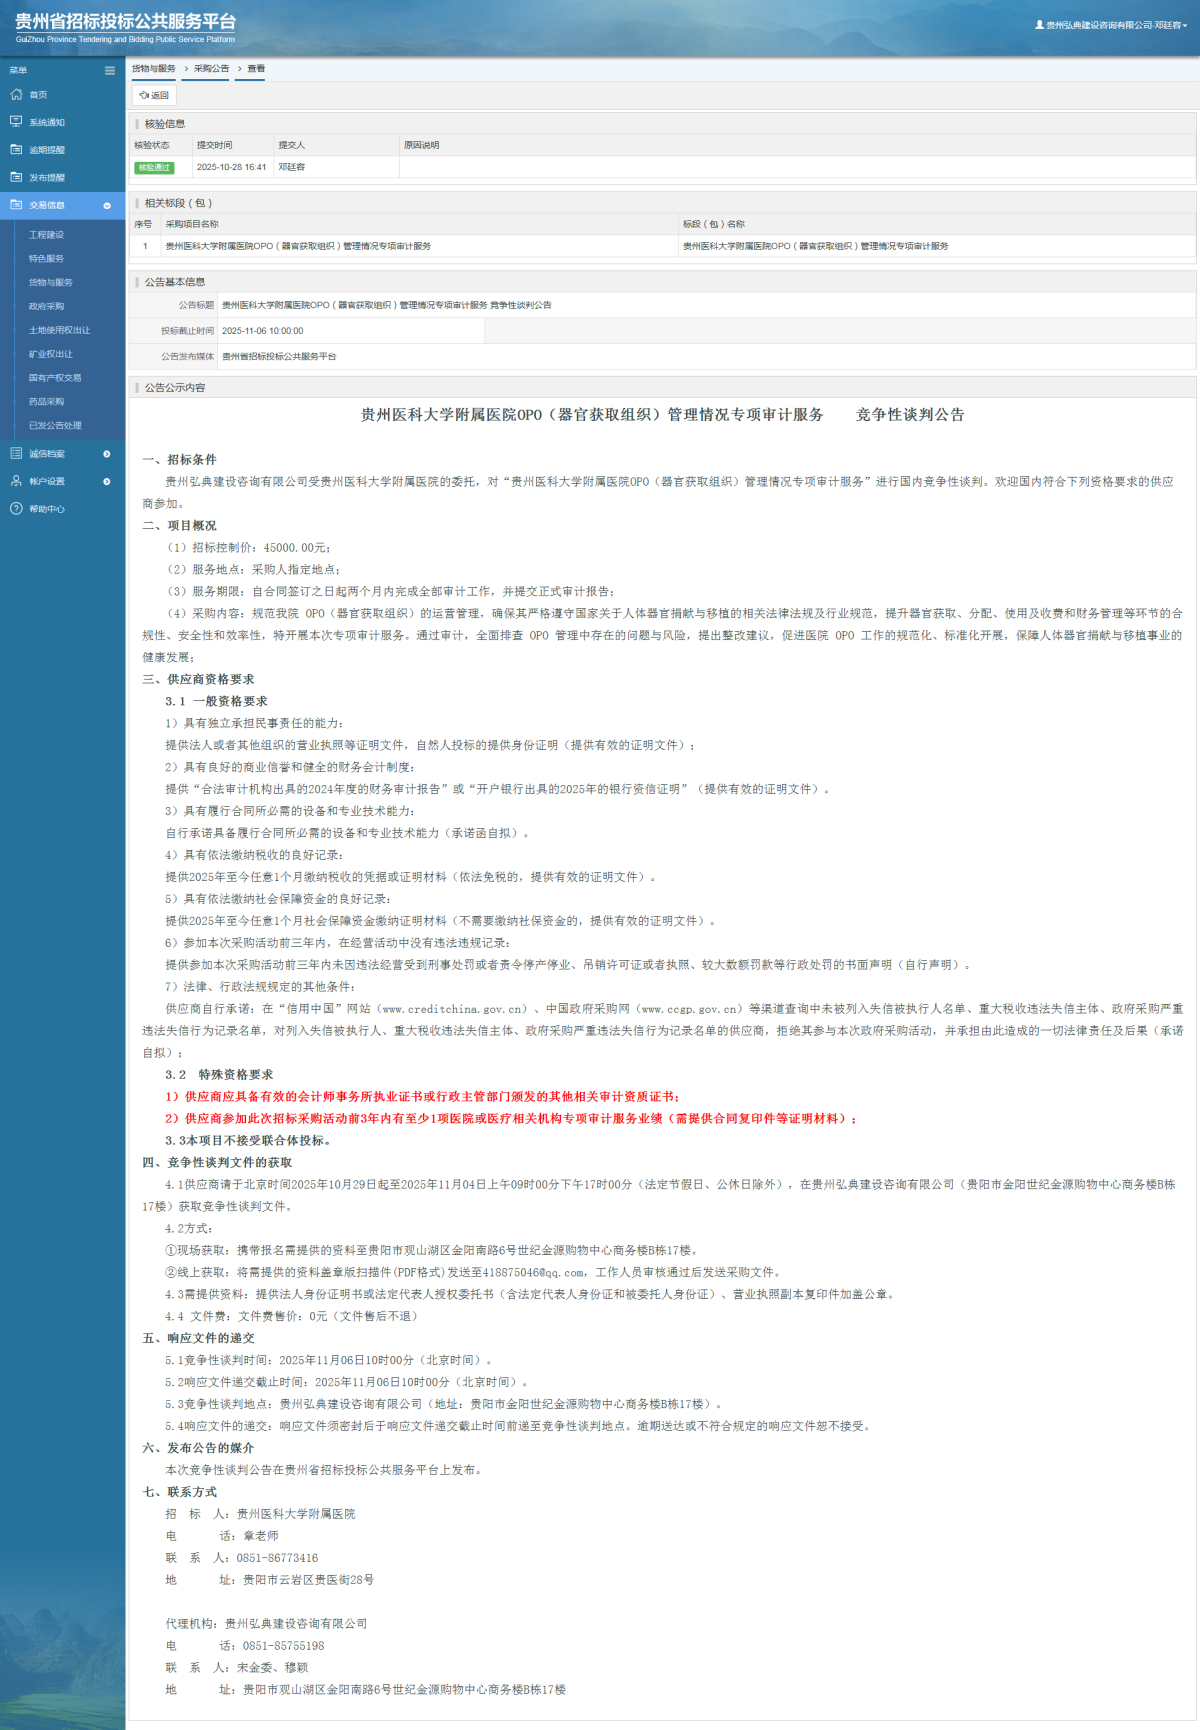Click the 标段（包）名称 column header

(714, 224)
